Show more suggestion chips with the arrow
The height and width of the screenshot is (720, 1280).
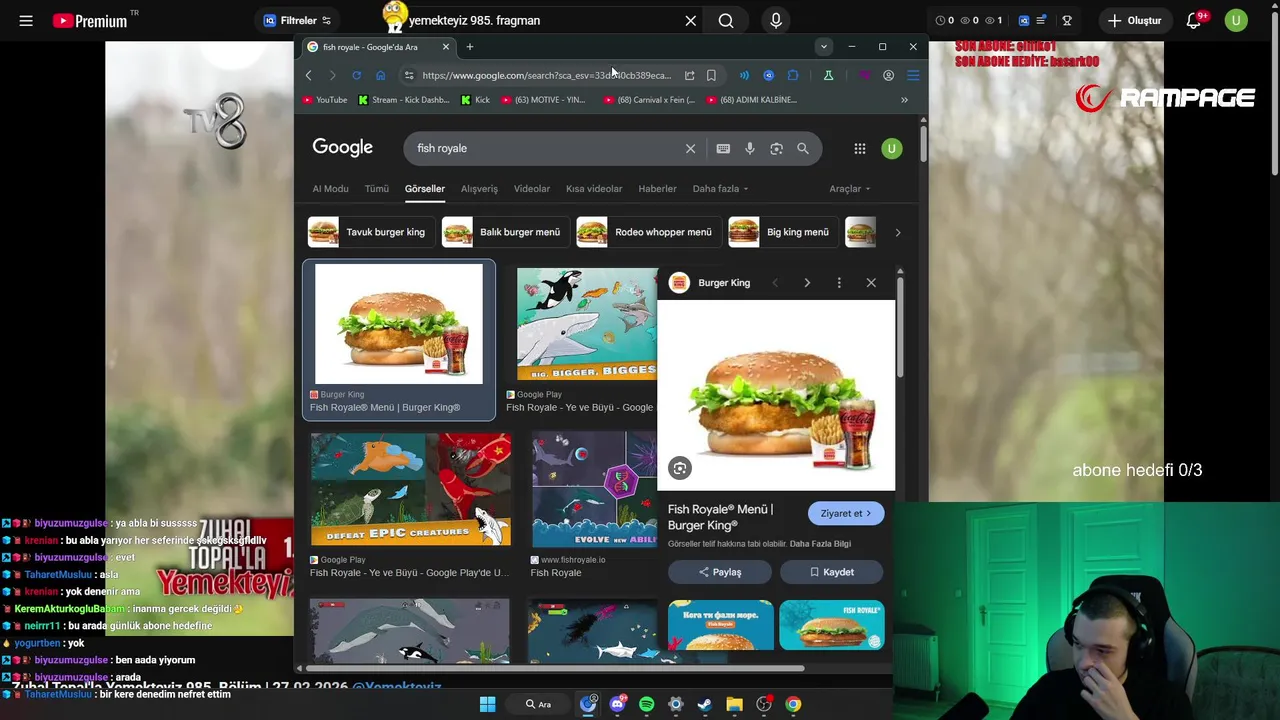[x=897, y=232]
